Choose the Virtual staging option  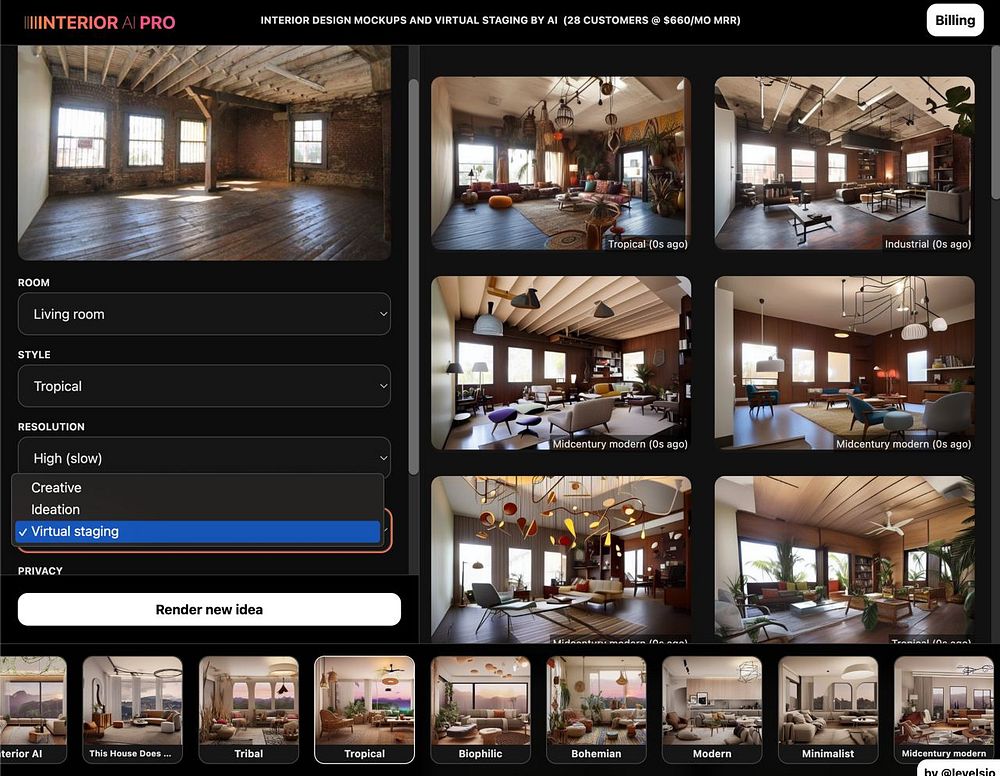pos(198,531)
